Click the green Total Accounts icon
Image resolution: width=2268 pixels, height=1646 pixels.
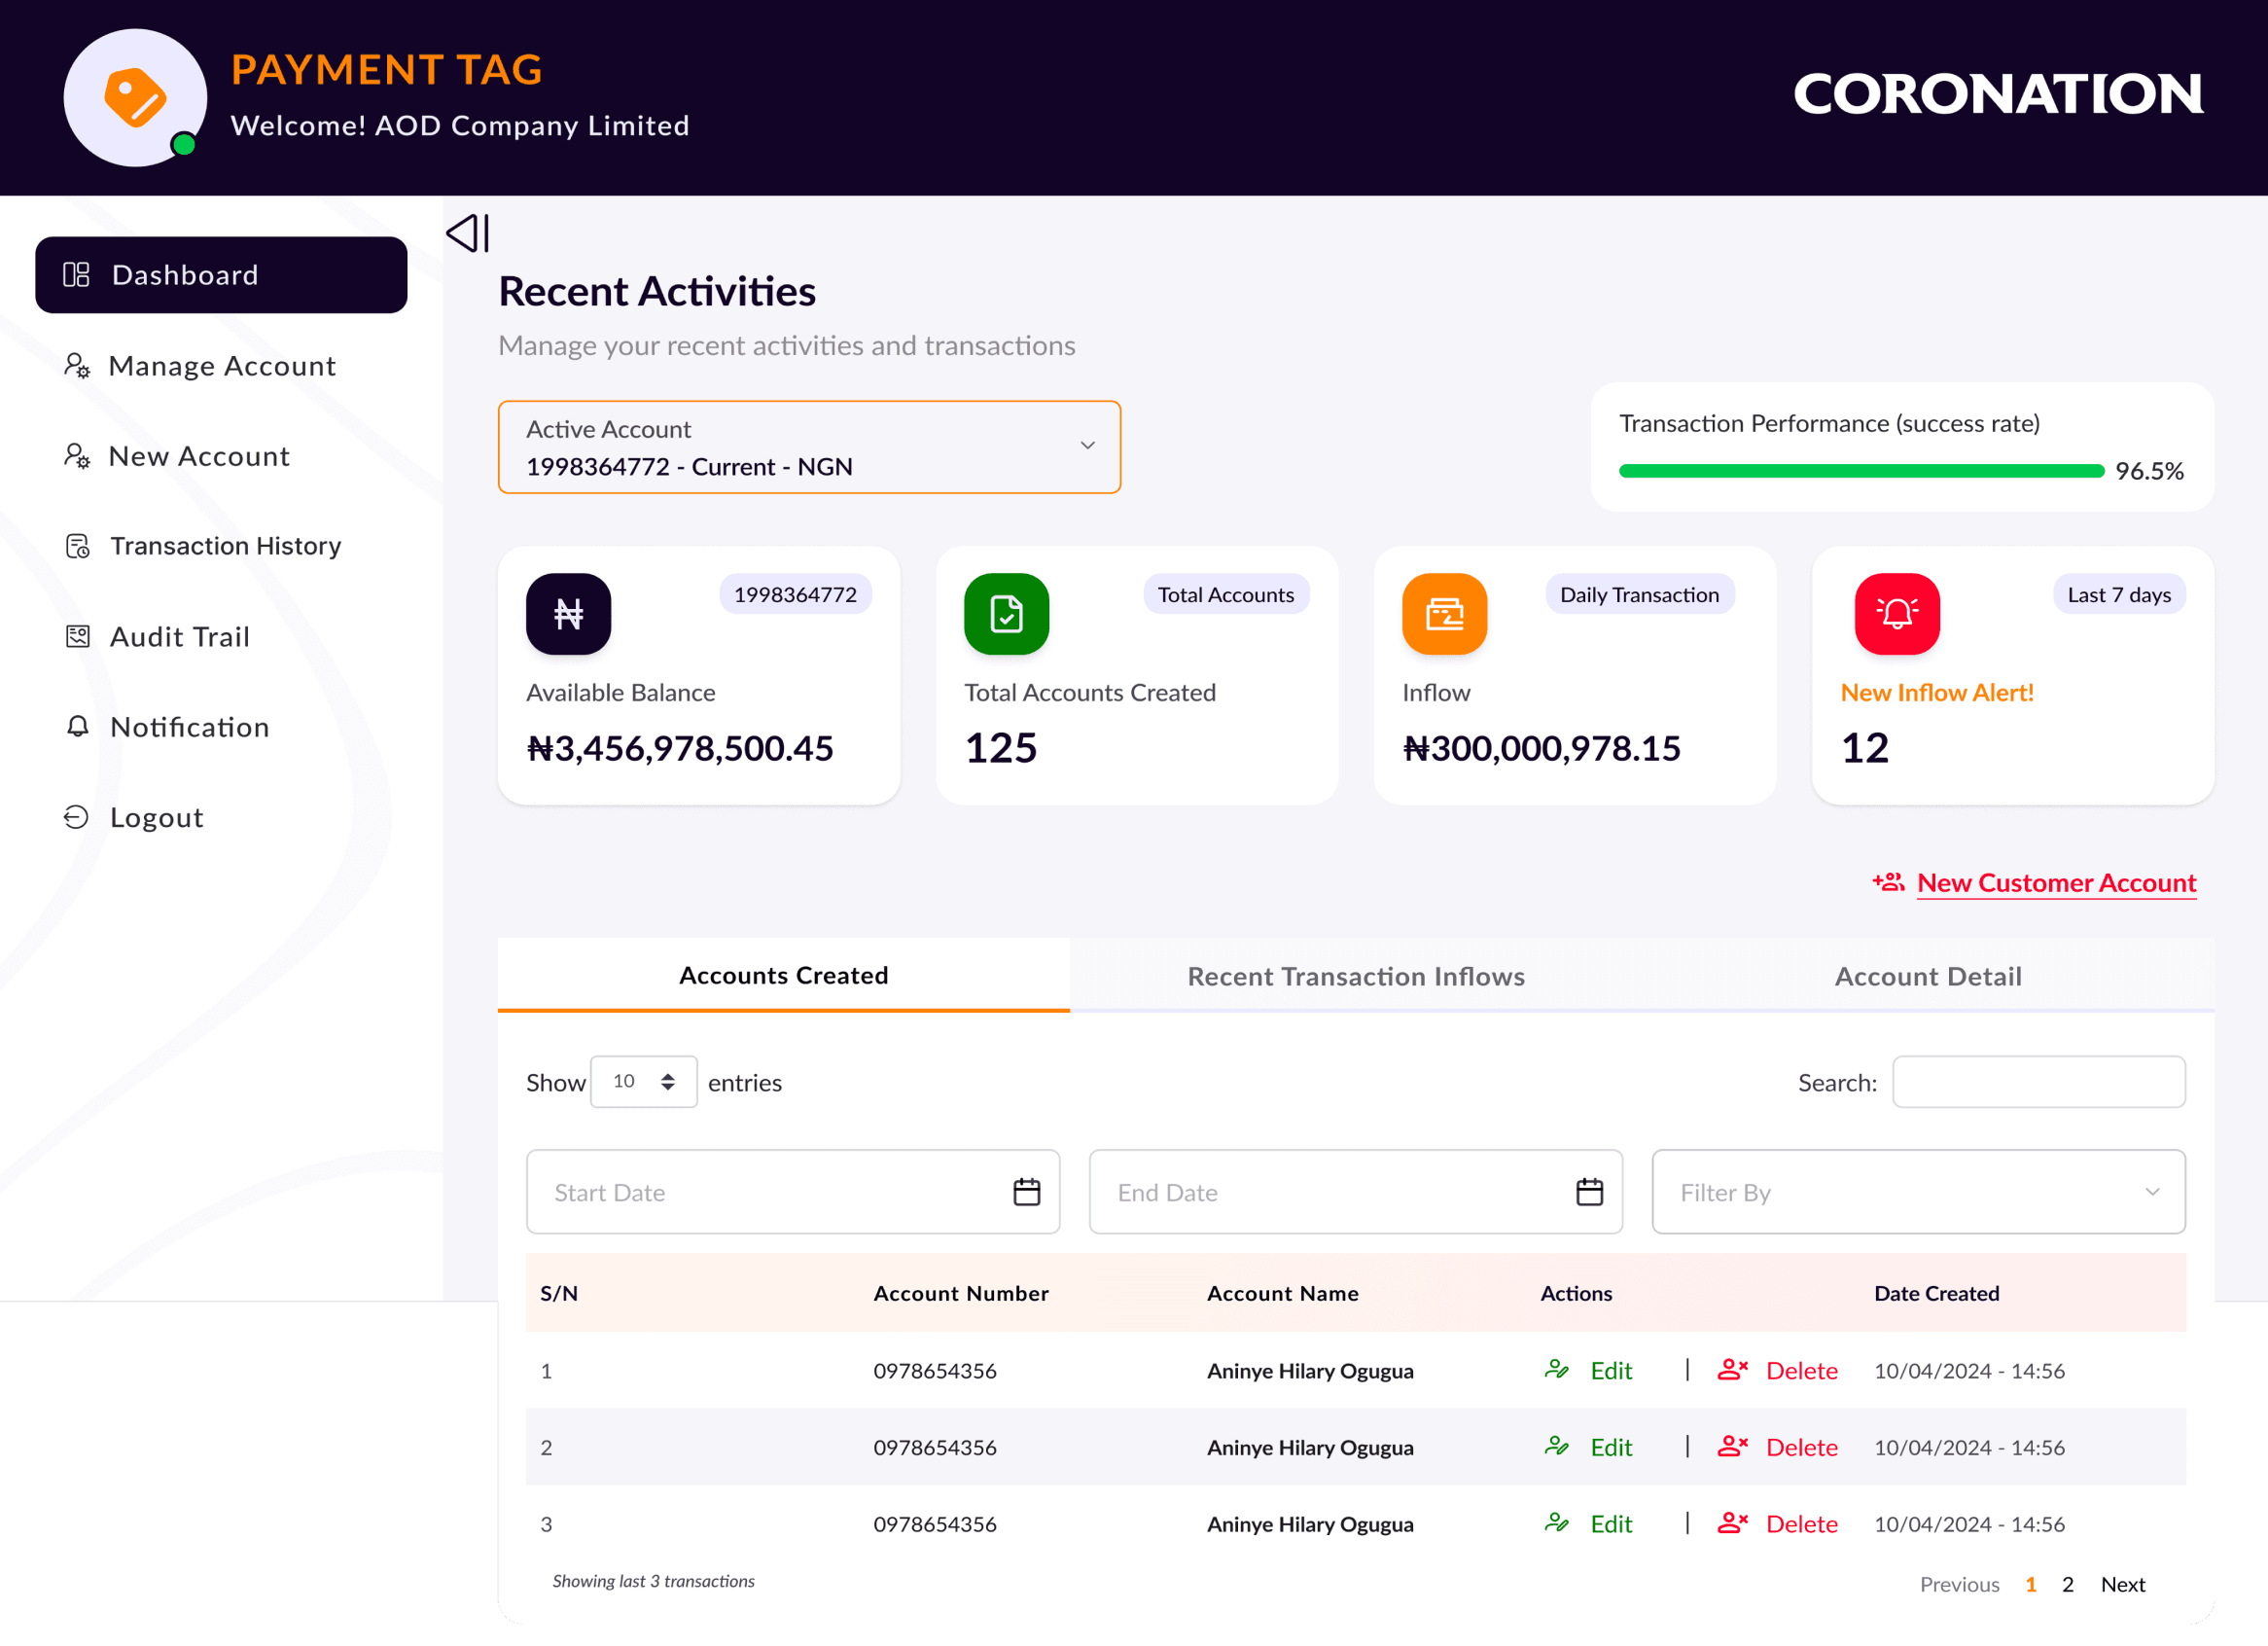tap(1006, 614)
